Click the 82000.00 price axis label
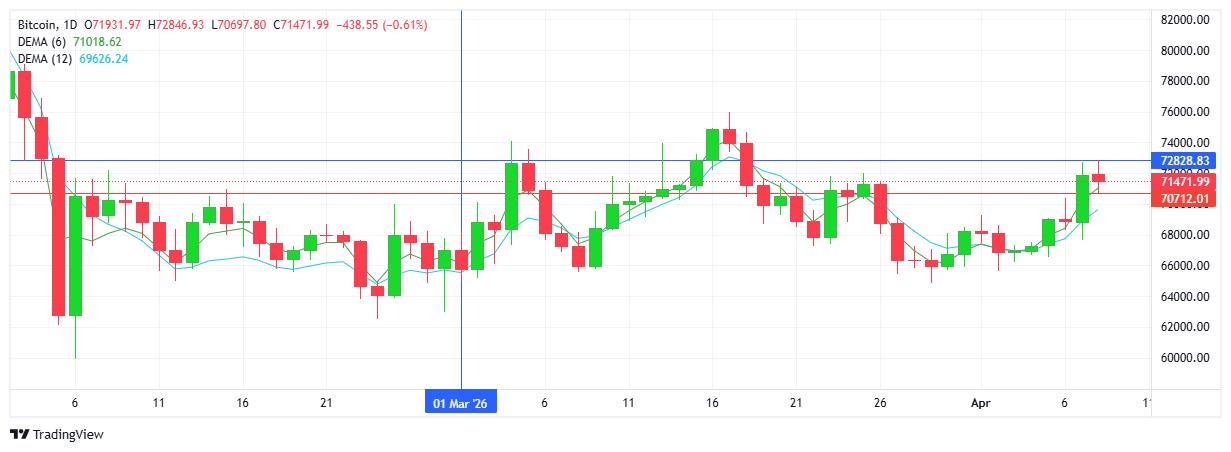Screen dimensions: 1231x452 (1185, 19)
